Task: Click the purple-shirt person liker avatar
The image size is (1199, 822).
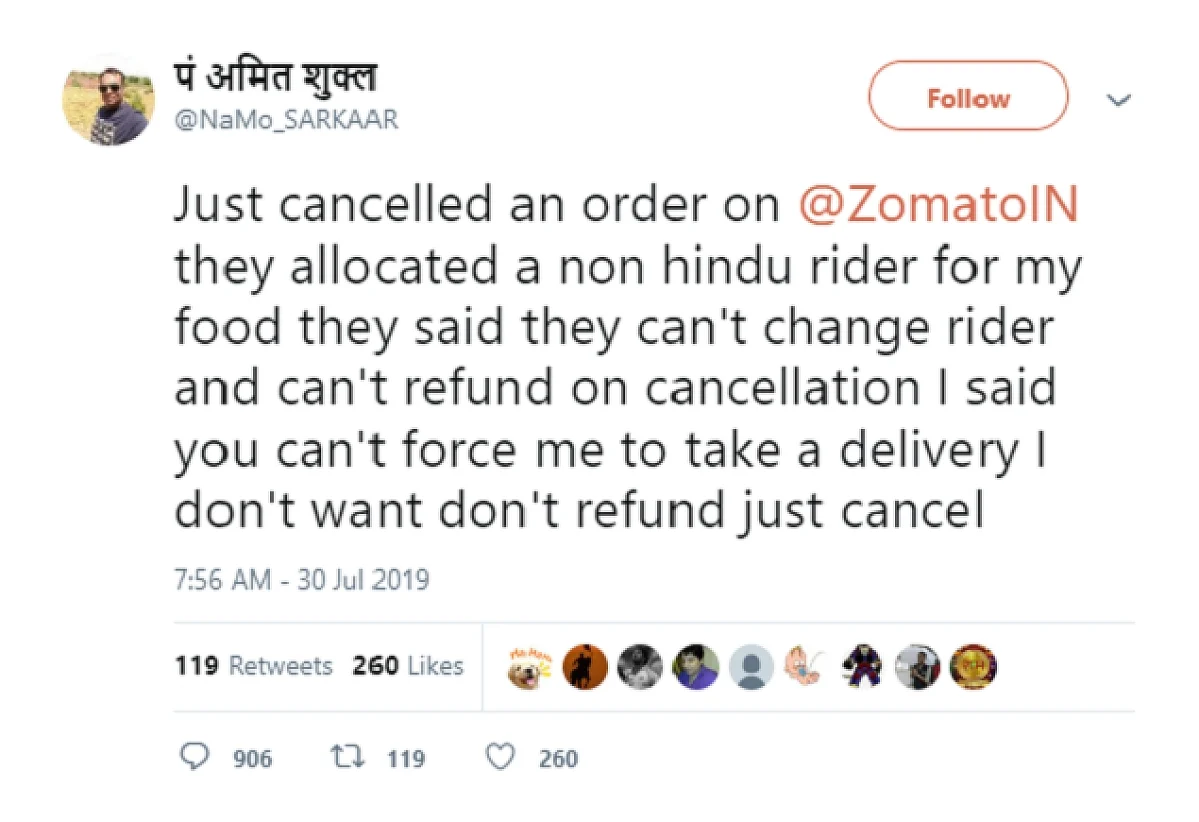Action: (x=696, y=667)
